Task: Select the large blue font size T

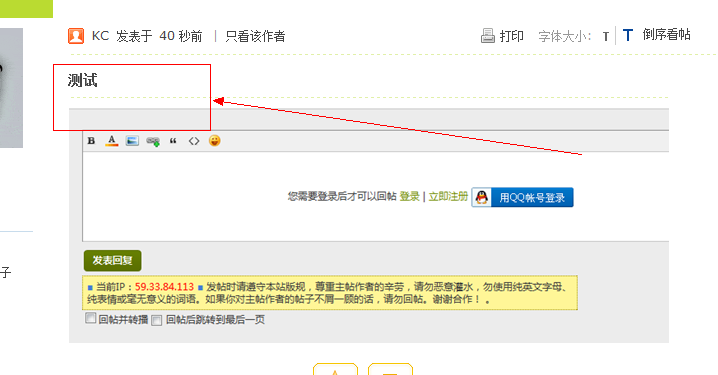Action: (628, 35)
